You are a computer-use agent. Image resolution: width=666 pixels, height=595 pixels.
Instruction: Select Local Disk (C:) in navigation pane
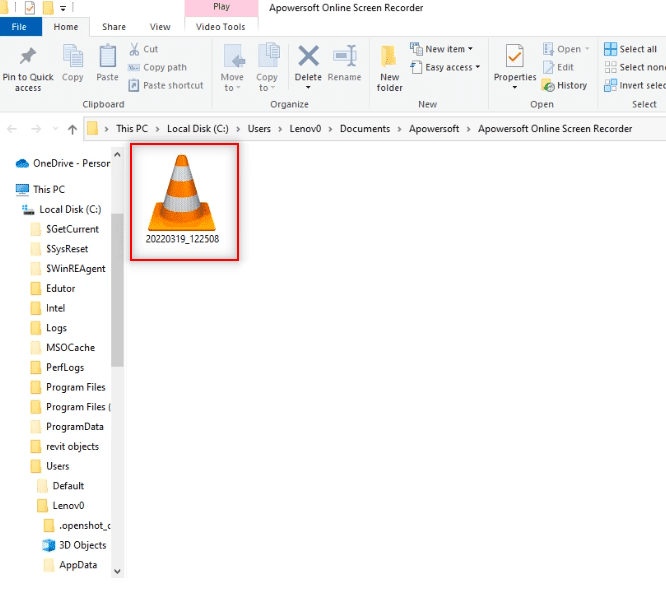coord(62,209)
